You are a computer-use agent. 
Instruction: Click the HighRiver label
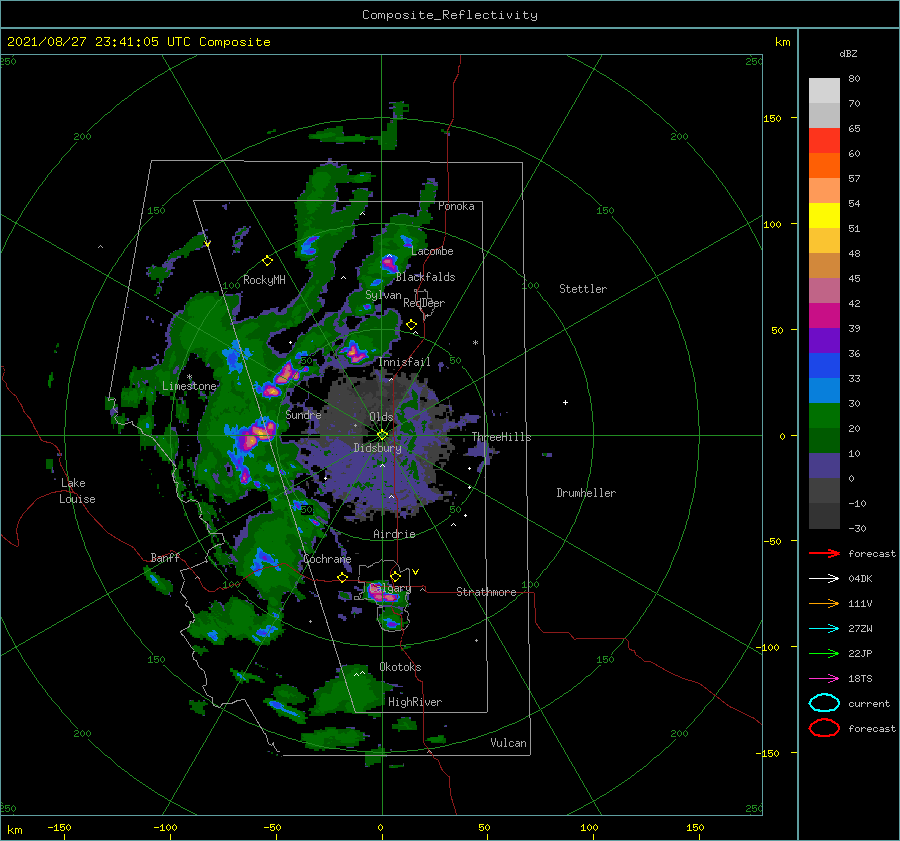point(415,702)
